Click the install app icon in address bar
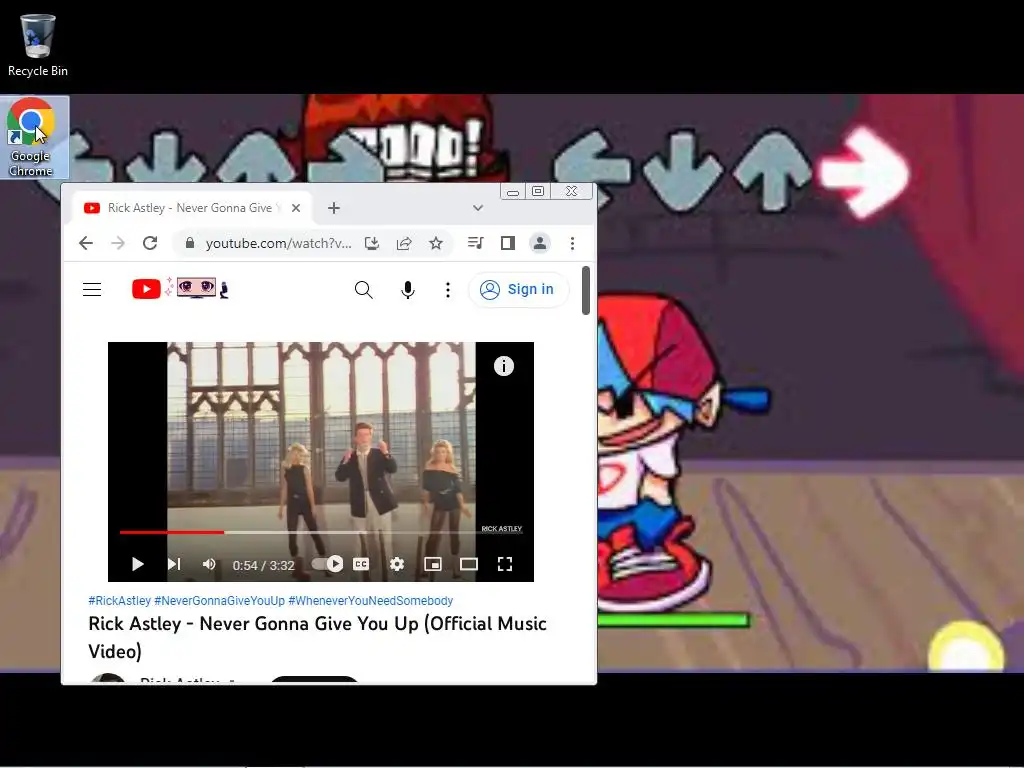 [372, 243]
